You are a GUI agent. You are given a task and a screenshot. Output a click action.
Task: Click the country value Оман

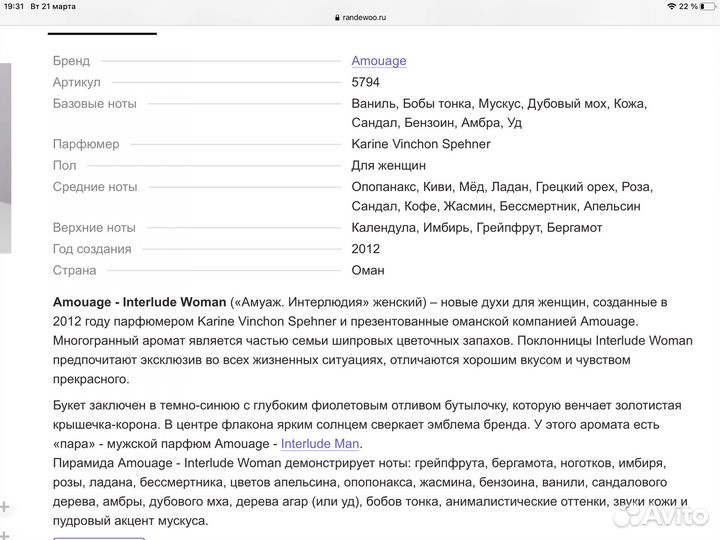368,270
